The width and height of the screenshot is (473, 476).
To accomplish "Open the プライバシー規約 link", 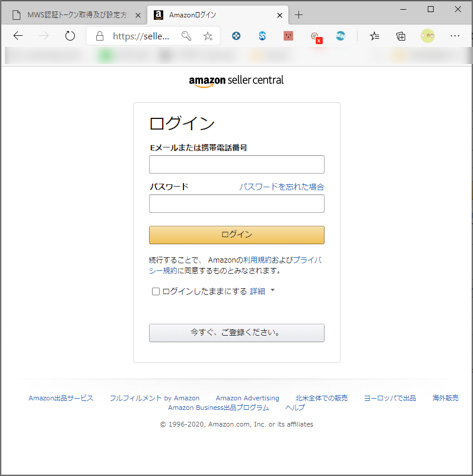I will [x=307, y=260].
